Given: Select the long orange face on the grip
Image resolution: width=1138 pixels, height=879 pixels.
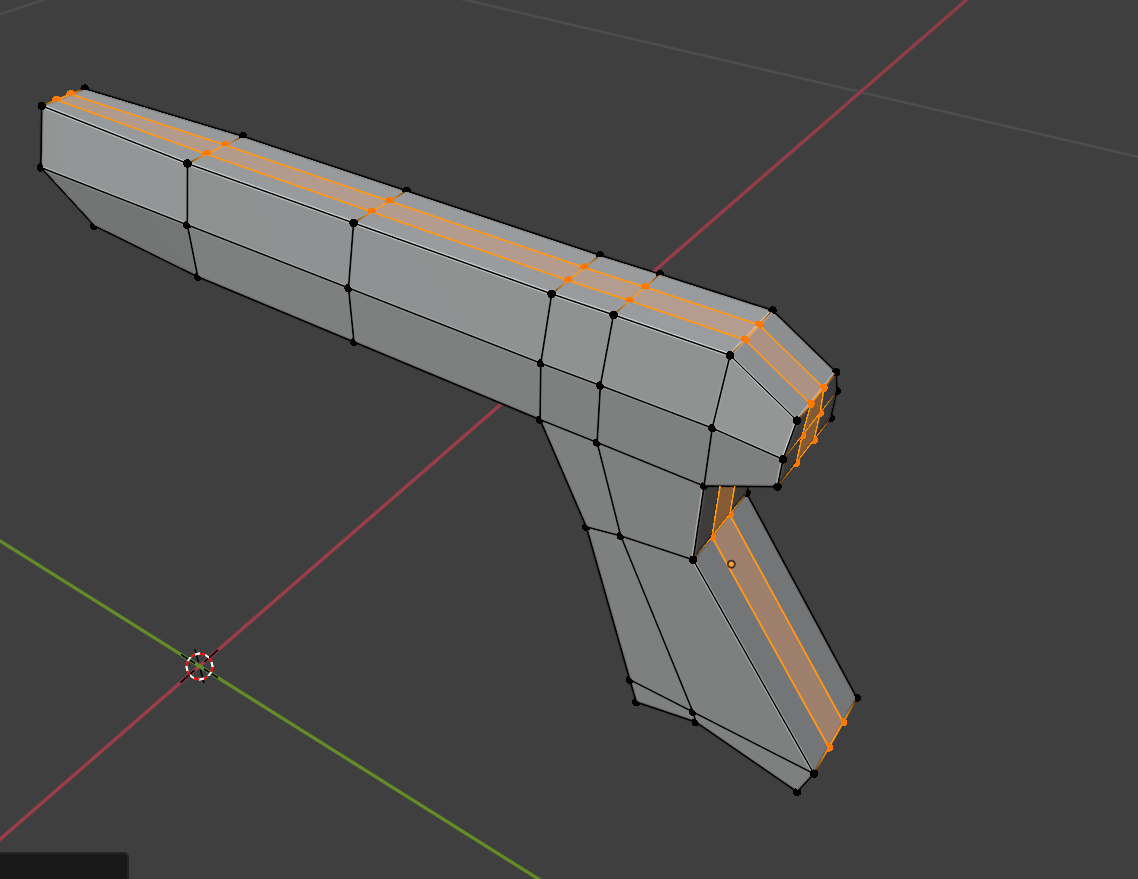Looking at the screenshot, I should tap(779, 630).
